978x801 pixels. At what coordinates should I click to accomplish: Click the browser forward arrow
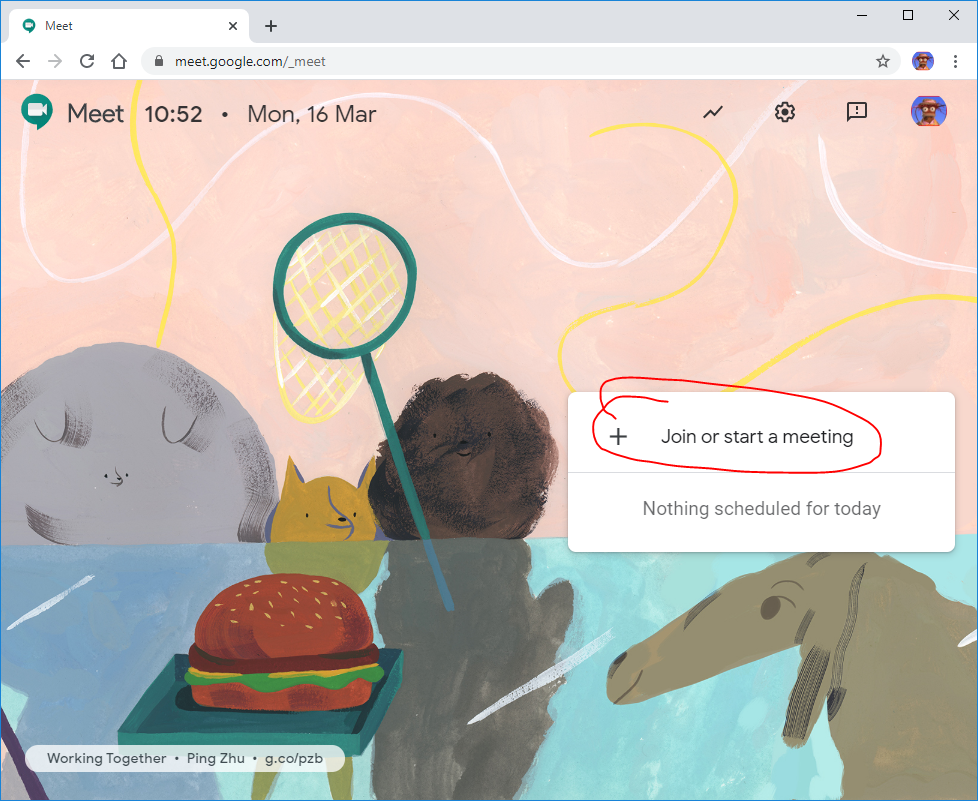tap(55, 61)
